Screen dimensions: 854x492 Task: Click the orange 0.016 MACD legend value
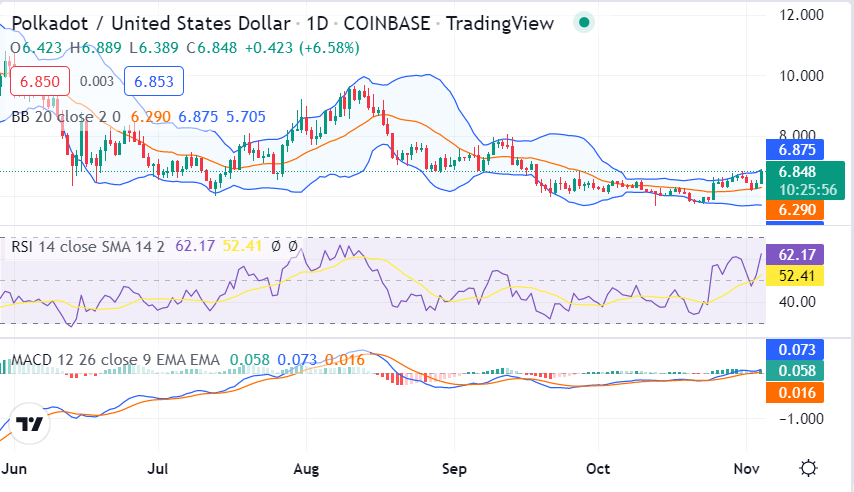345,360
